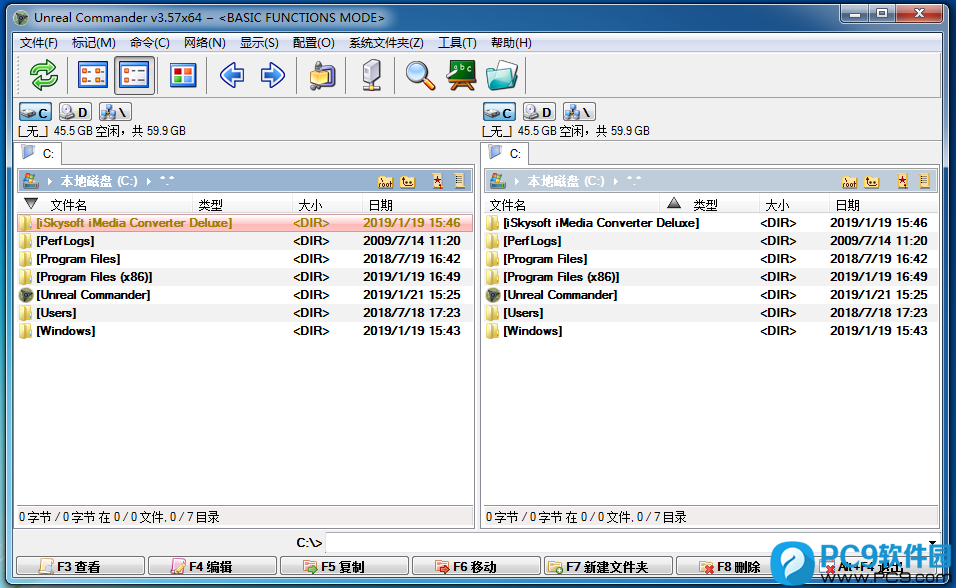
Task: Show folder history list in right panel
Action: pos(924,181)
